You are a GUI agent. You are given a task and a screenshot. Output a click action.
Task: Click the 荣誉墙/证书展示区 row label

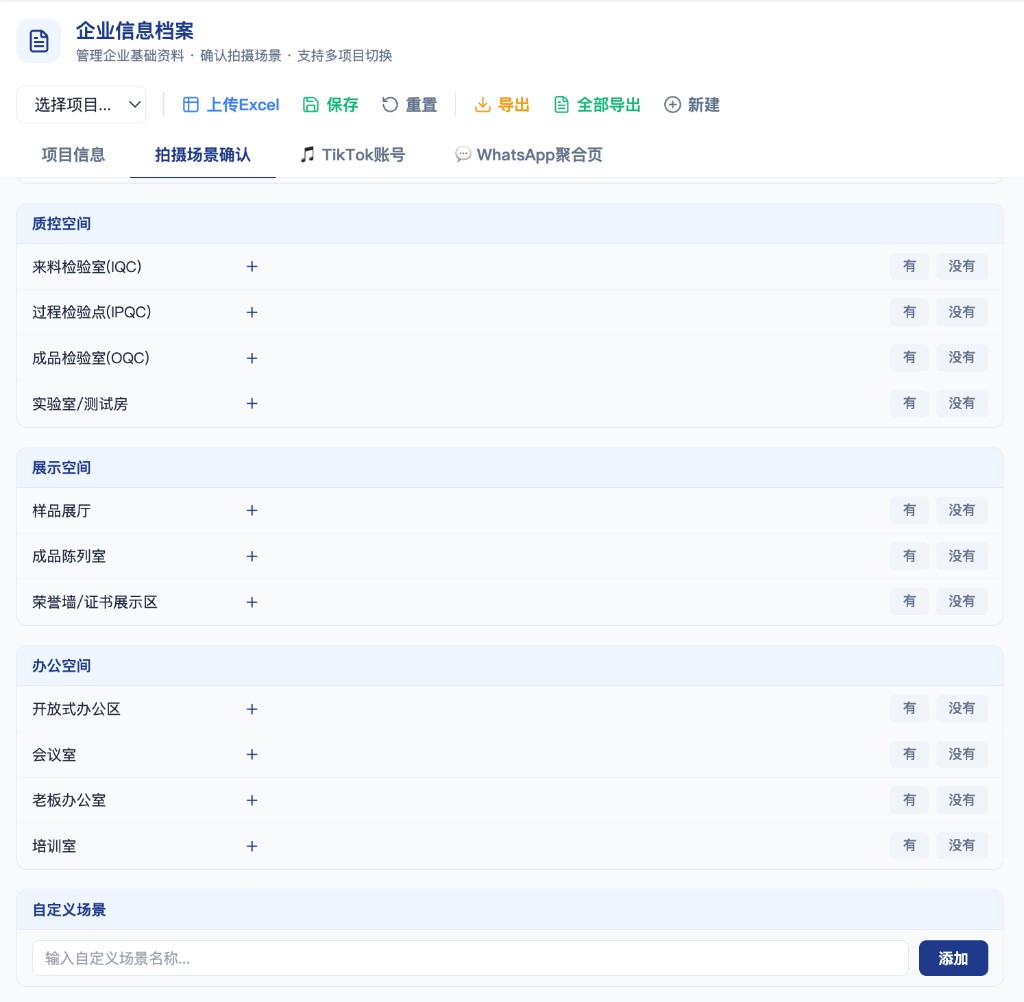95,602
